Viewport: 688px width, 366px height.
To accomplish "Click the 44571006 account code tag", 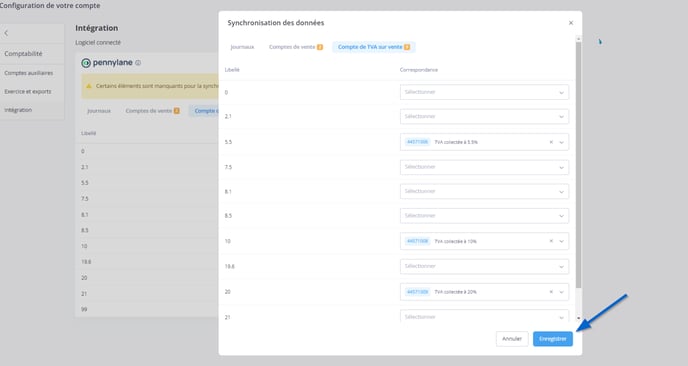I will pos(417,142).
